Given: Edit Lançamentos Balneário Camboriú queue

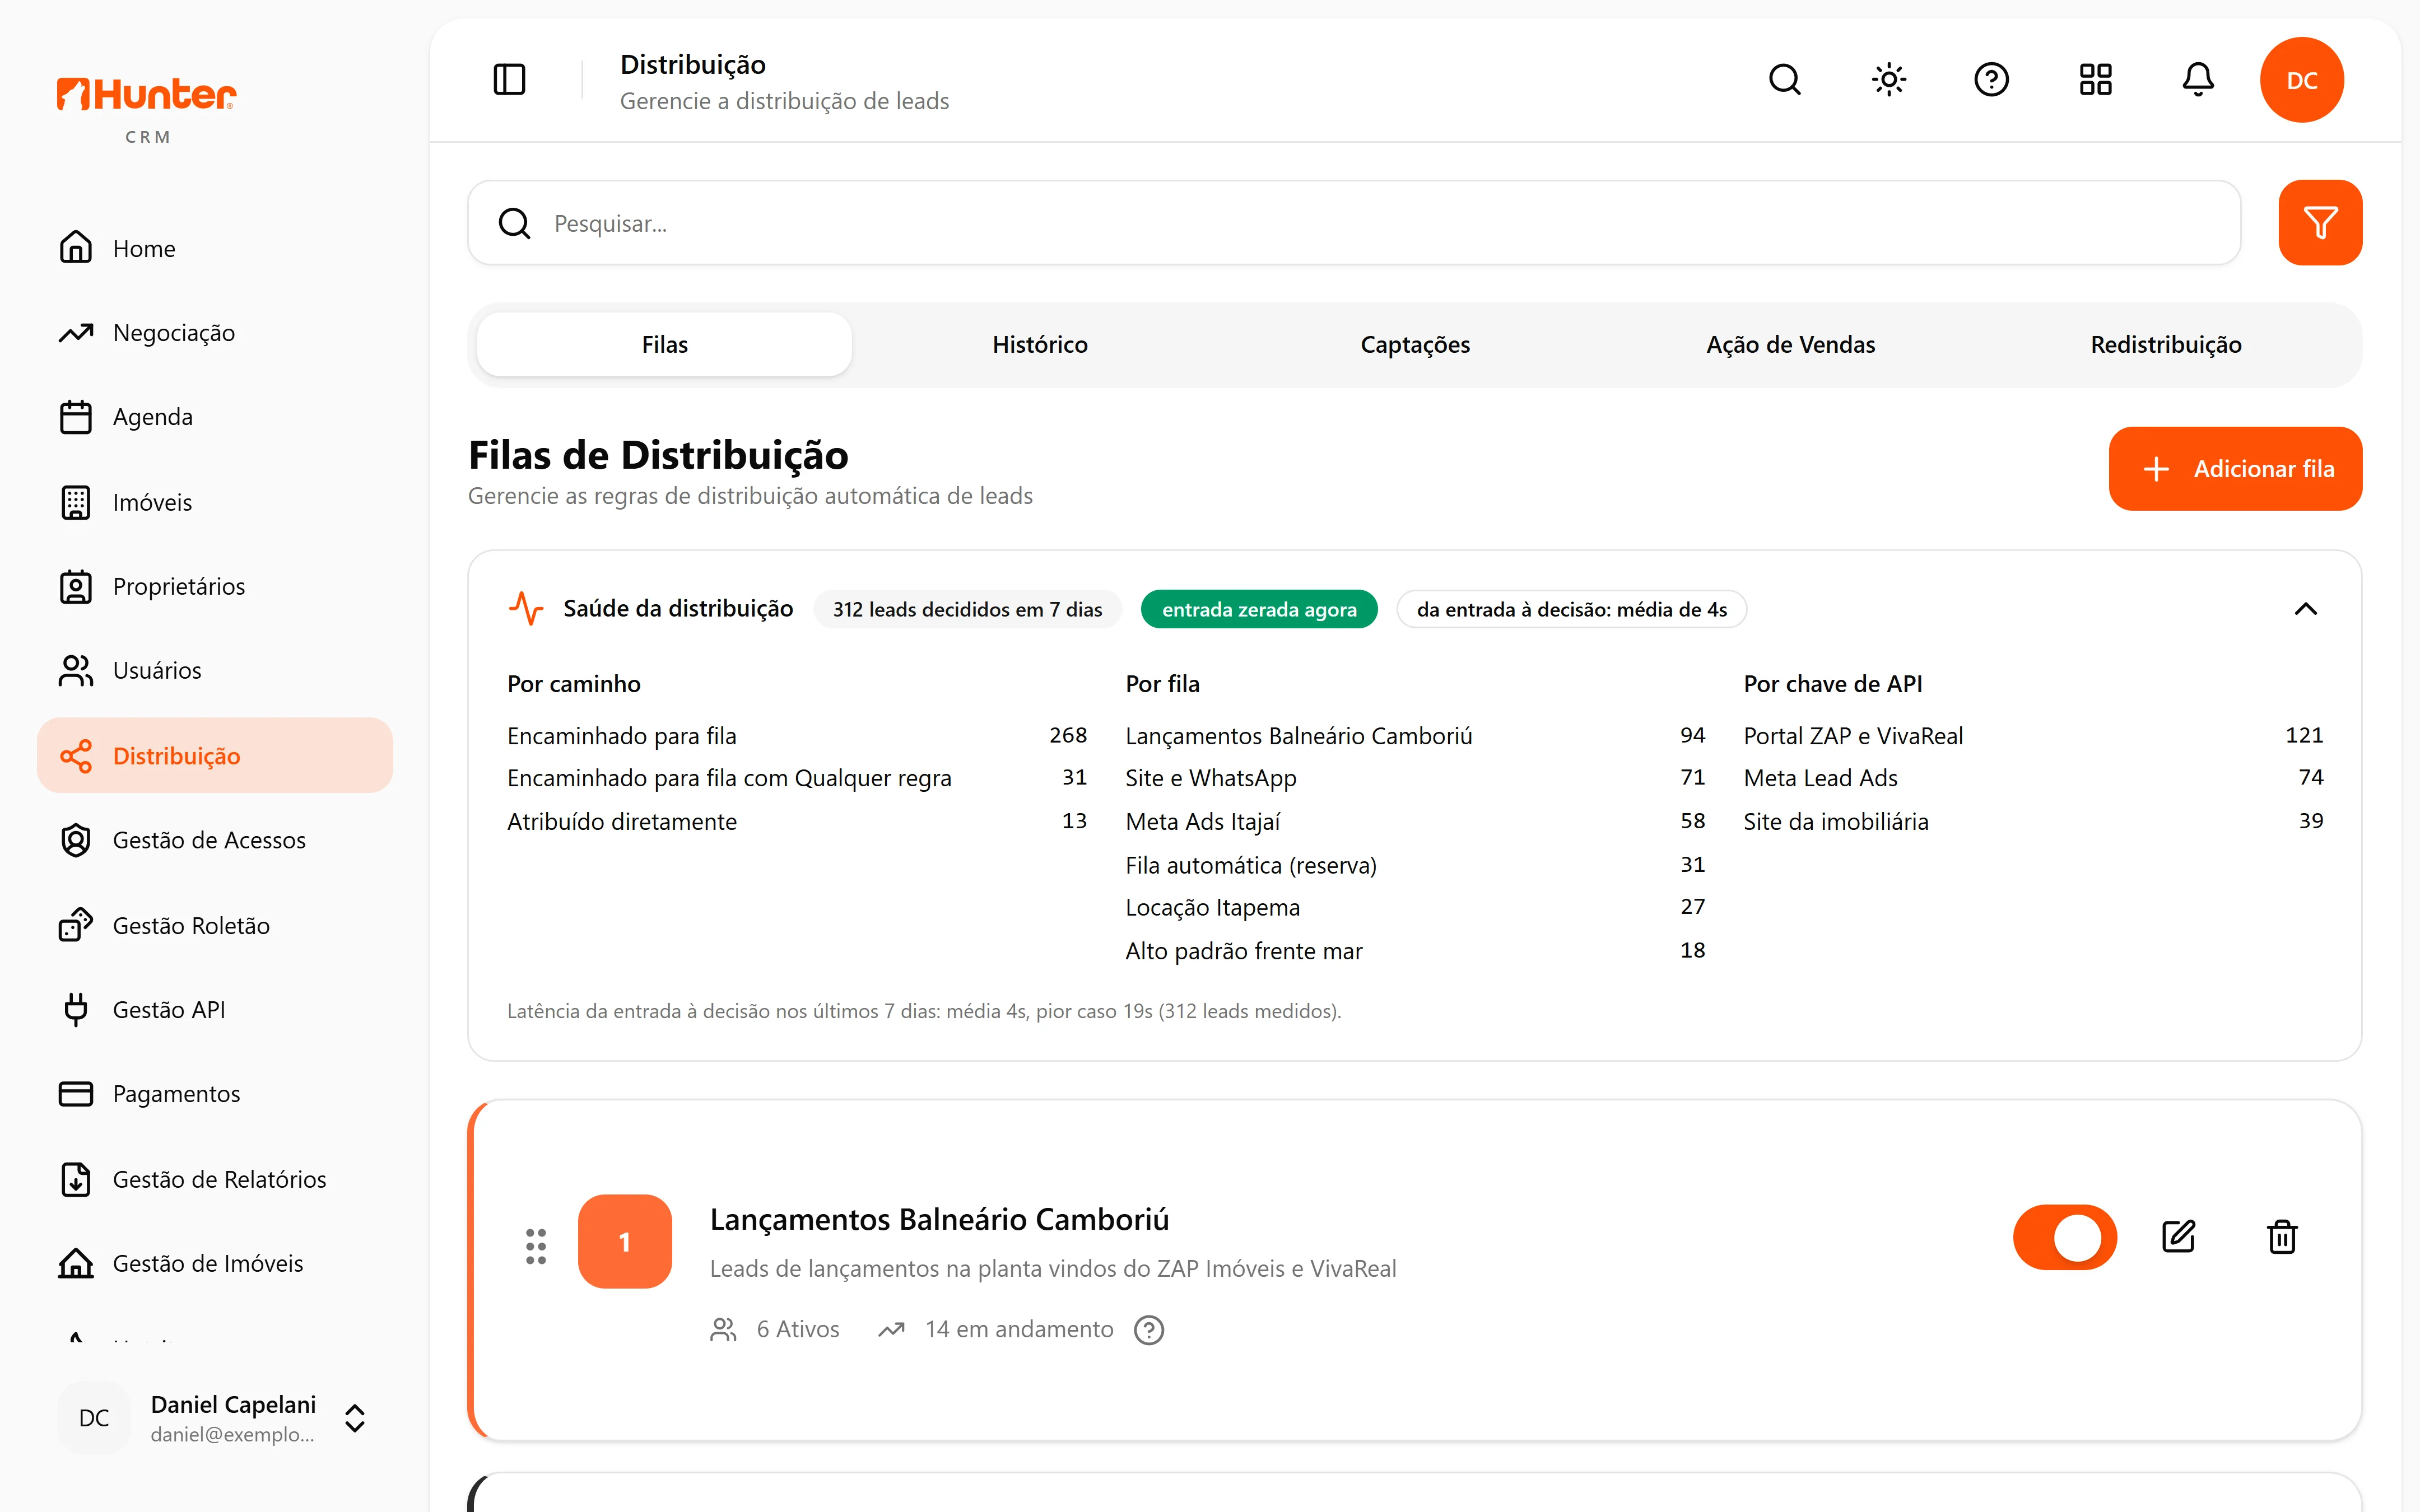Looking at the screenshot, I should pyautogui.click(x=2178, y=1237).
